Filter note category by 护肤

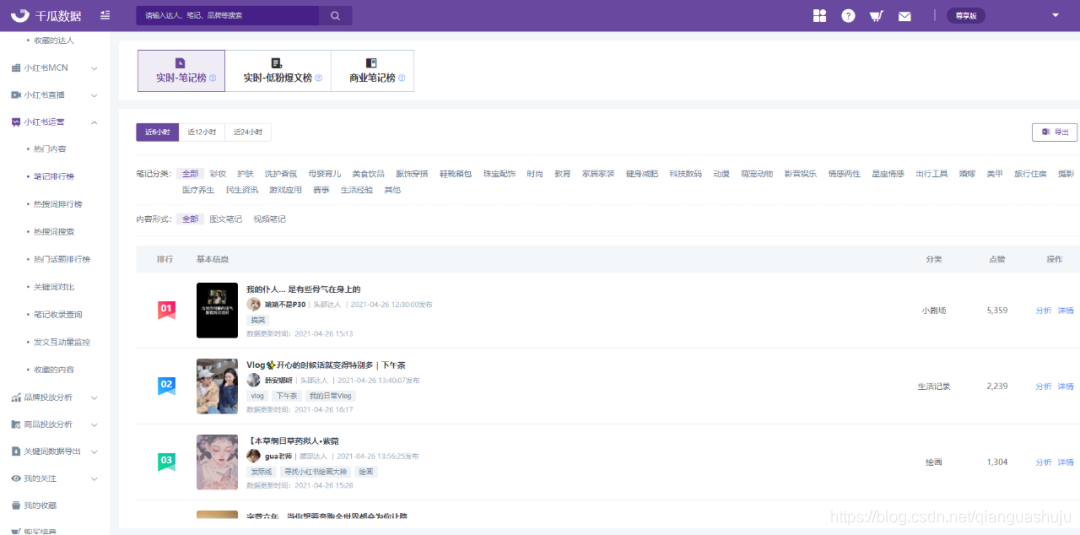click(x=245, y=174)
